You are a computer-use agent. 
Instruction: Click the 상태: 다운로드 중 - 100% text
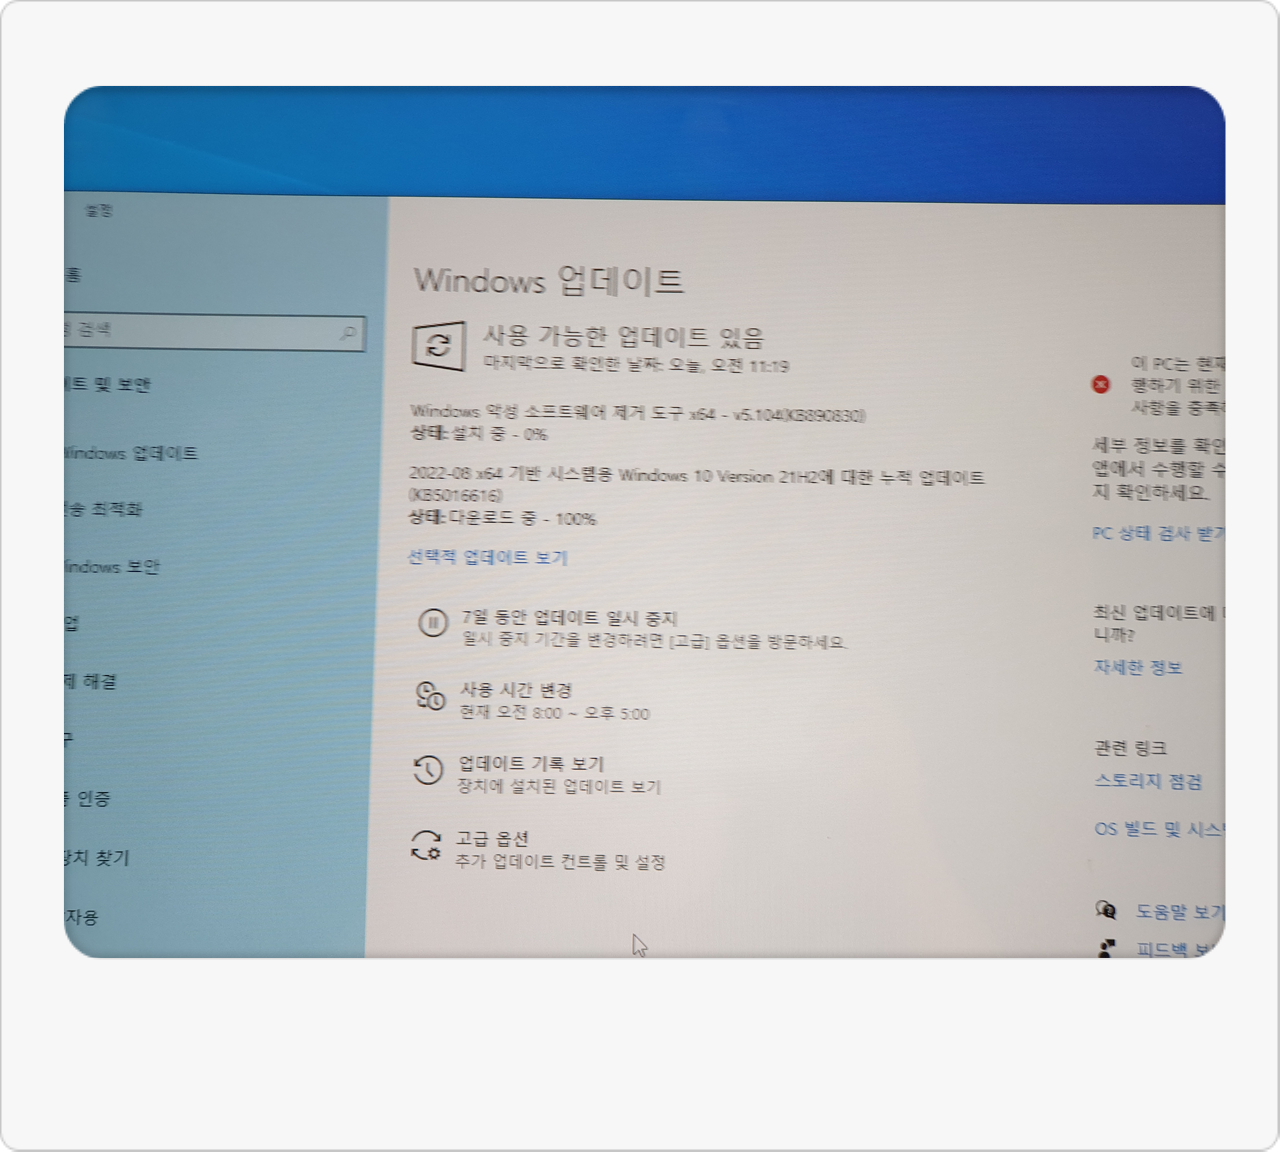click(502, 517)
